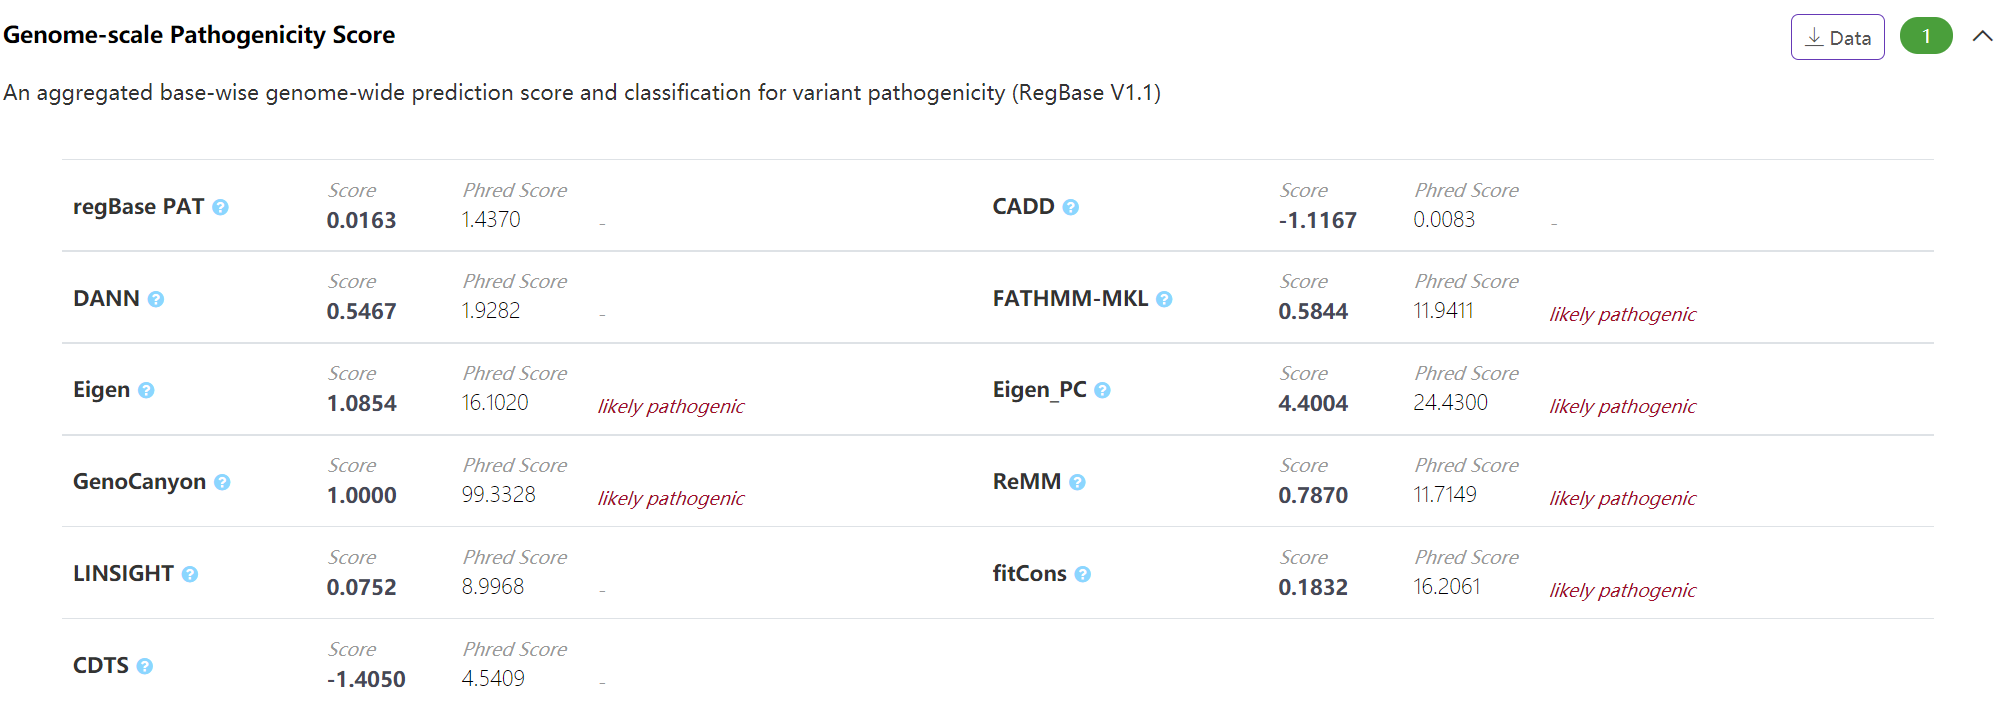The image size is (2003, 721).
Task: Click the help icon beside CADD
Action: (x=1071, y=207)
